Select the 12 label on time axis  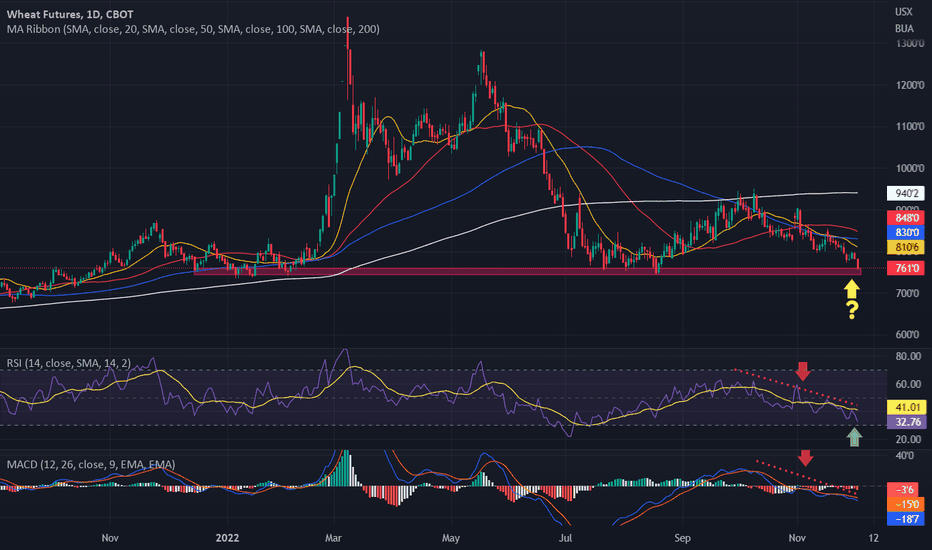pyautogui.click(x=873, y=538)
